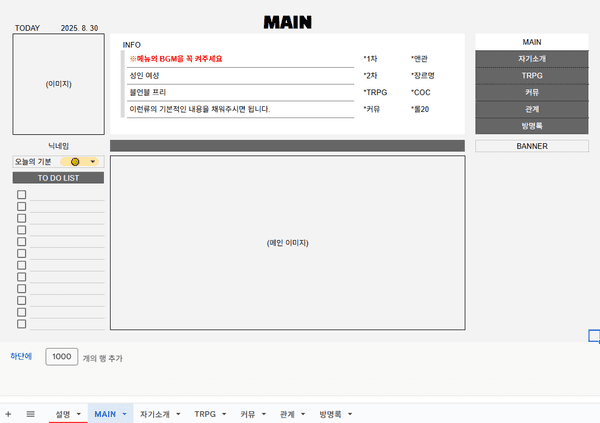This screenshot has width=600, height=423.
Task: Toggle the second TO DO LIST checkbox
Action: [x=21, y=206]
